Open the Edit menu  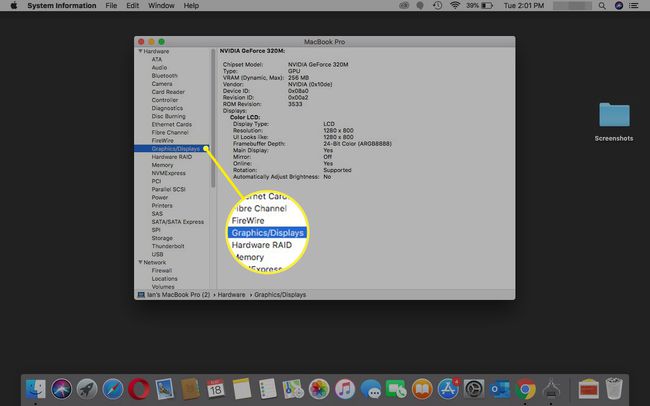tap(133, 6)
